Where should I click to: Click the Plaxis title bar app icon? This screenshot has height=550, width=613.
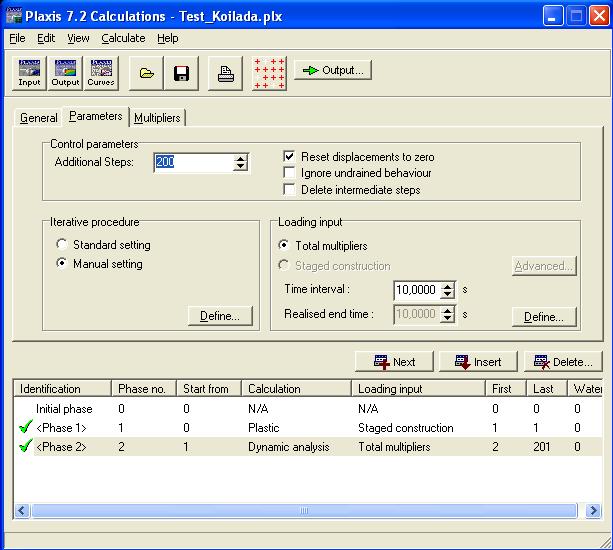(x=14, y=16)
